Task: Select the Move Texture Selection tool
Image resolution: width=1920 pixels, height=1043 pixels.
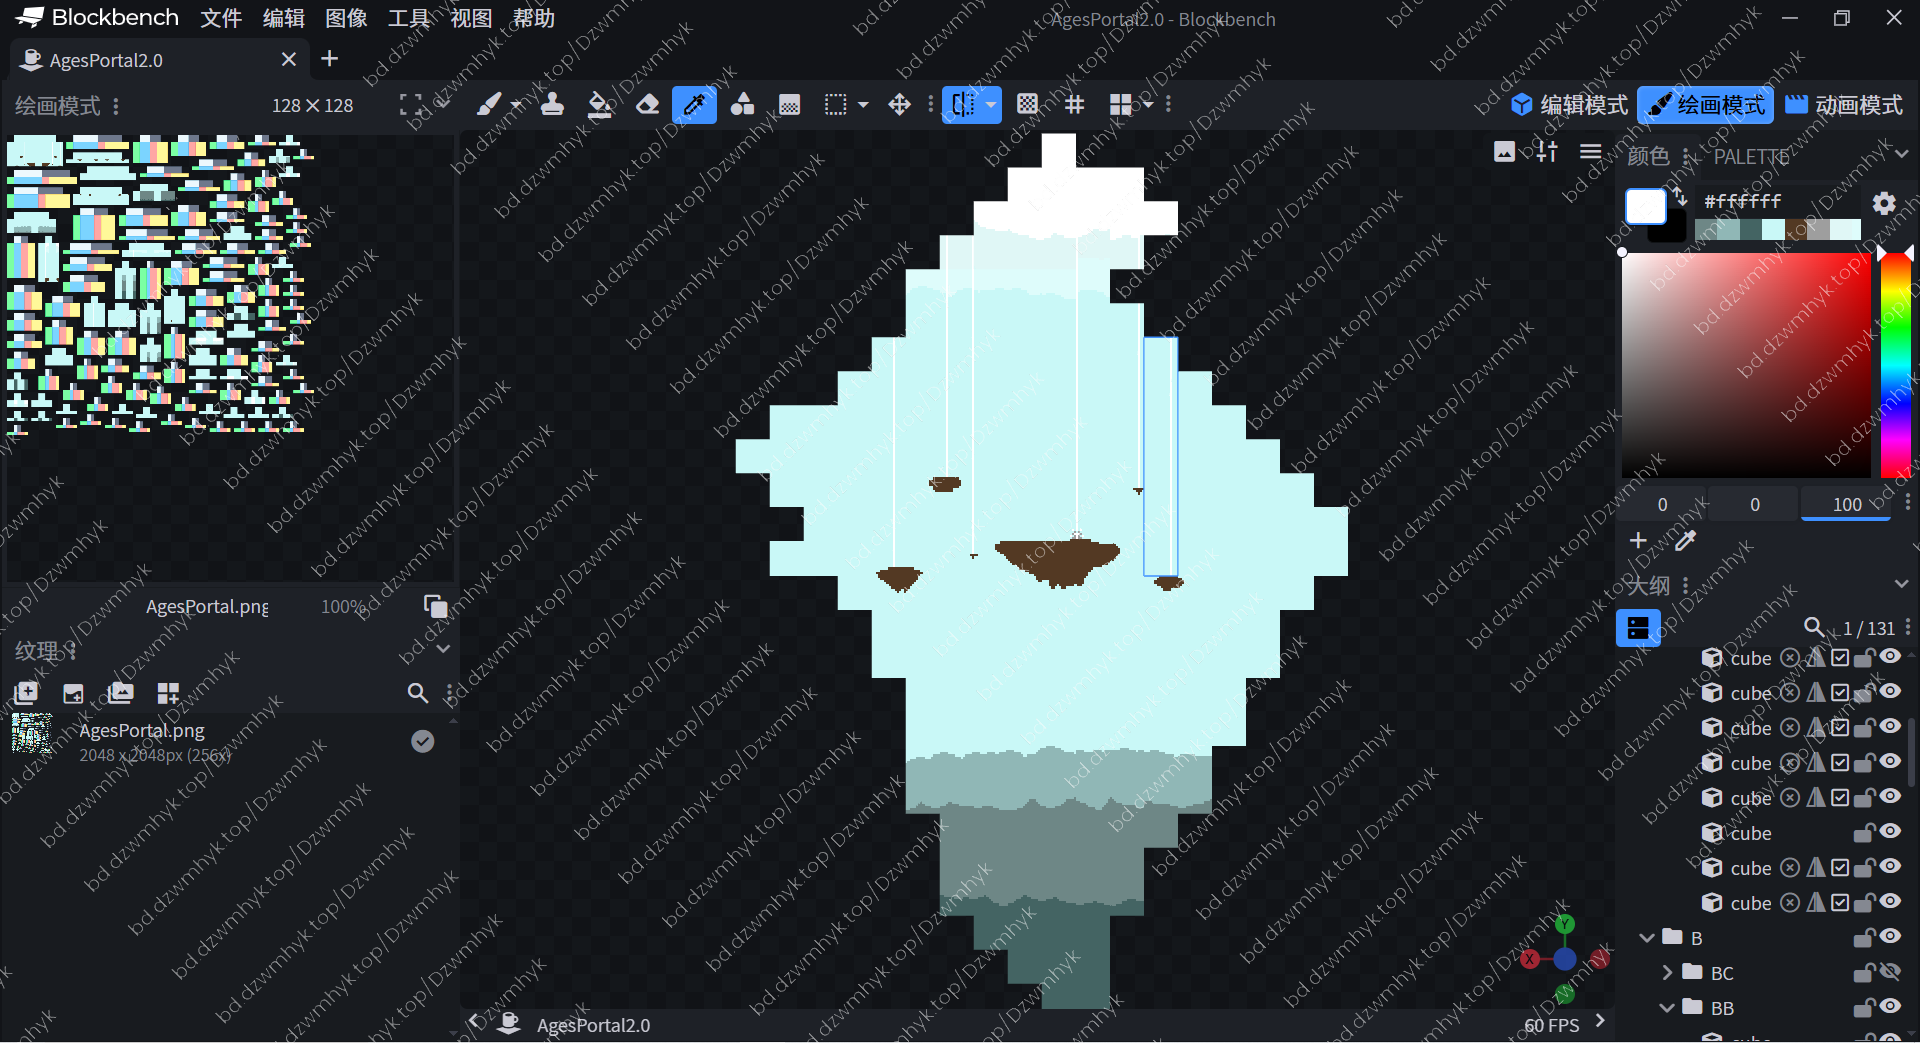Action: point(899,105)
